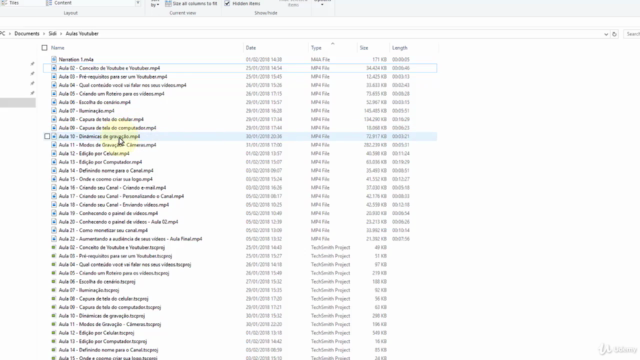Image resolution: width=640 pixels, height=360 pixels.
Task: Toggle the select-all checkbox beside Name header
Action: click(44, 48)
